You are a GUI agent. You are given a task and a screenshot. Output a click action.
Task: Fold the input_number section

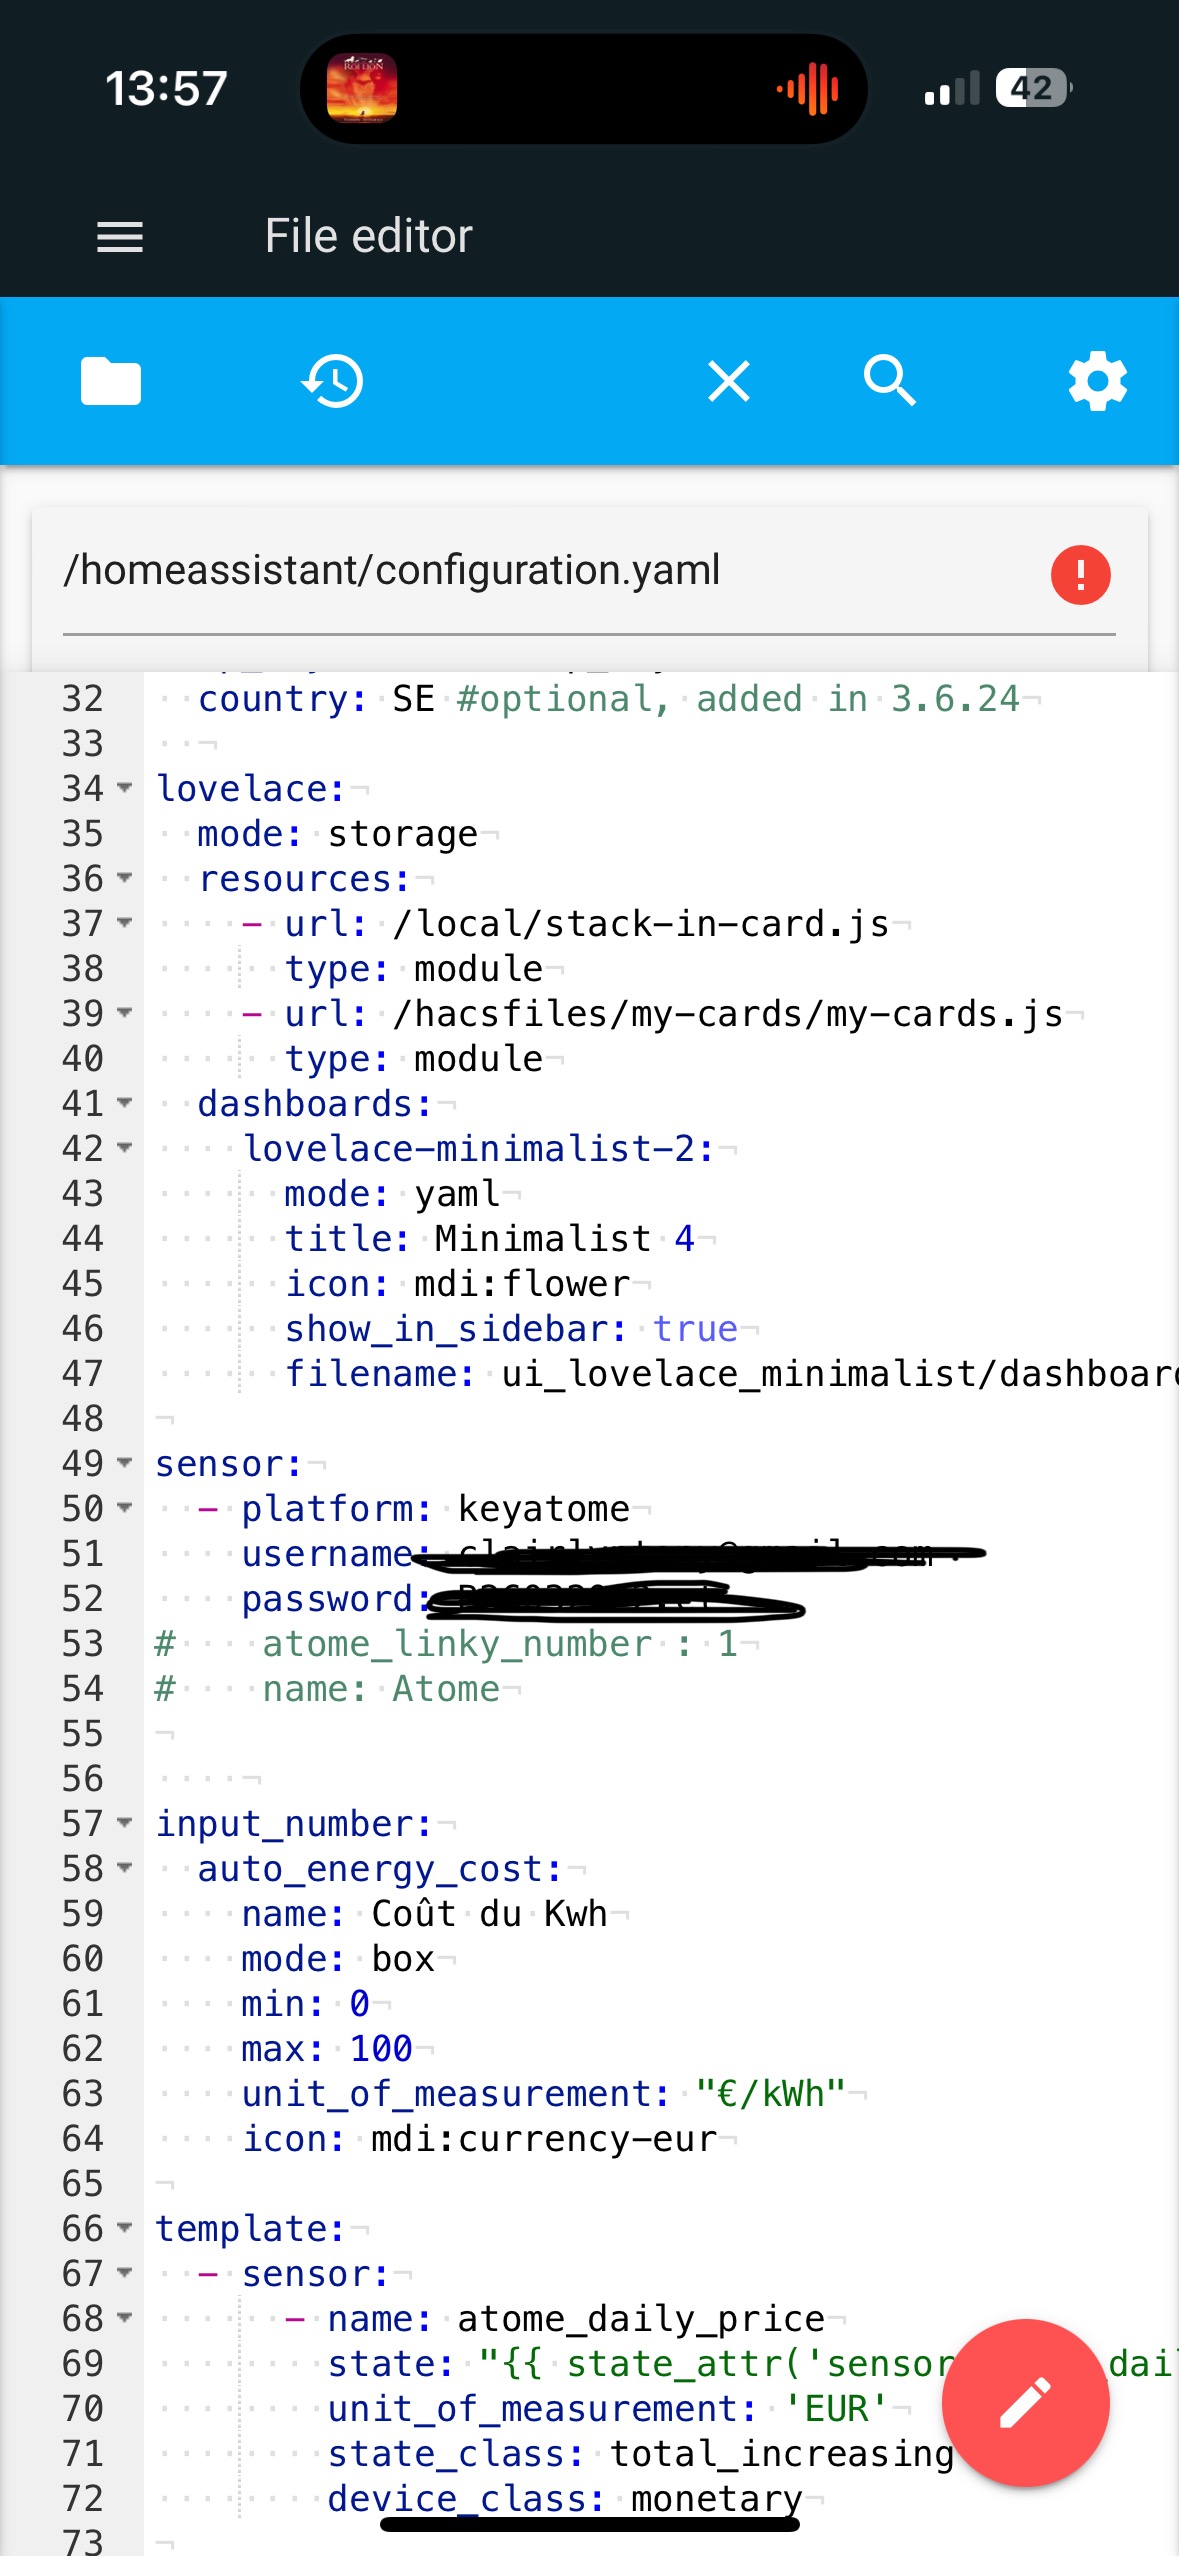point(125,1823)
